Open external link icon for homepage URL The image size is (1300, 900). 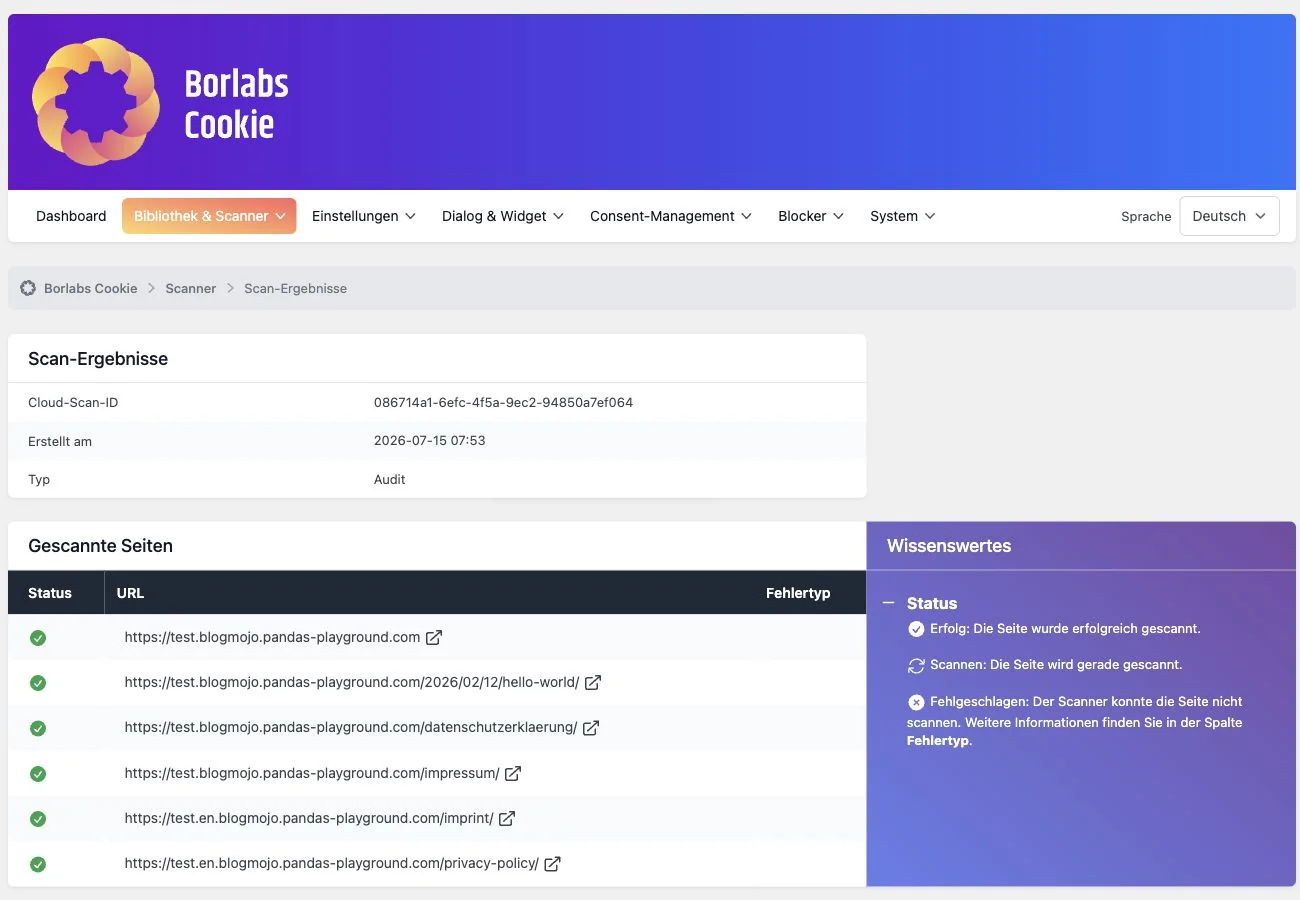434,637
